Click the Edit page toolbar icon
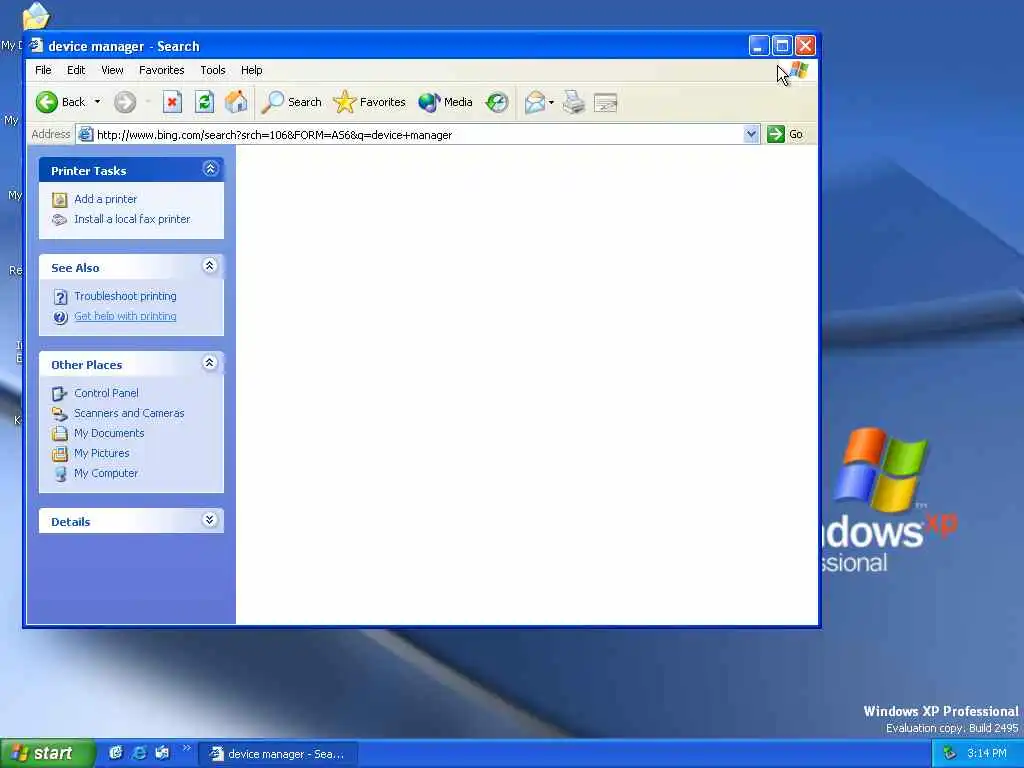The width and height of the screenshot is (1024, 768). coord(605,103)
